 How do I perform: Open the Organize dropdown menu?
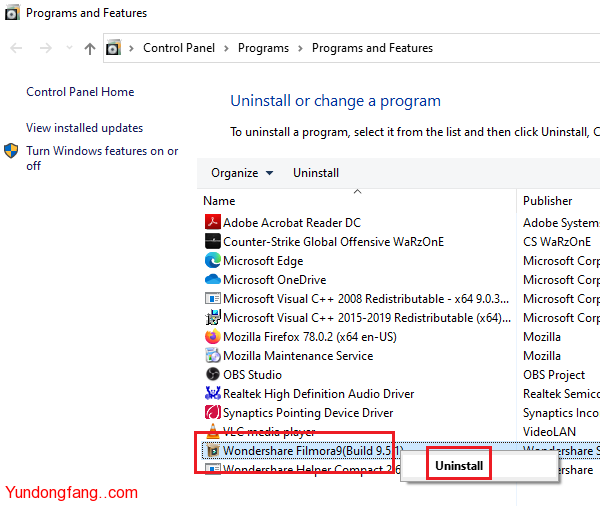tap(242, 173)
